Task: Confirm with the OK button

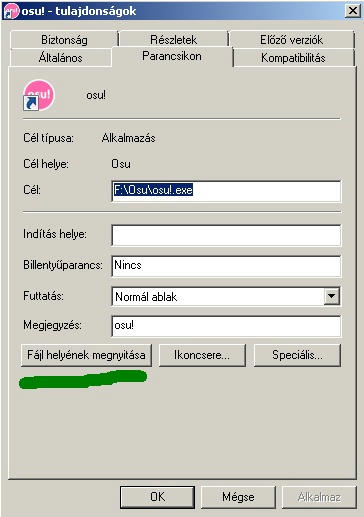Action: (x=157, y=497)
